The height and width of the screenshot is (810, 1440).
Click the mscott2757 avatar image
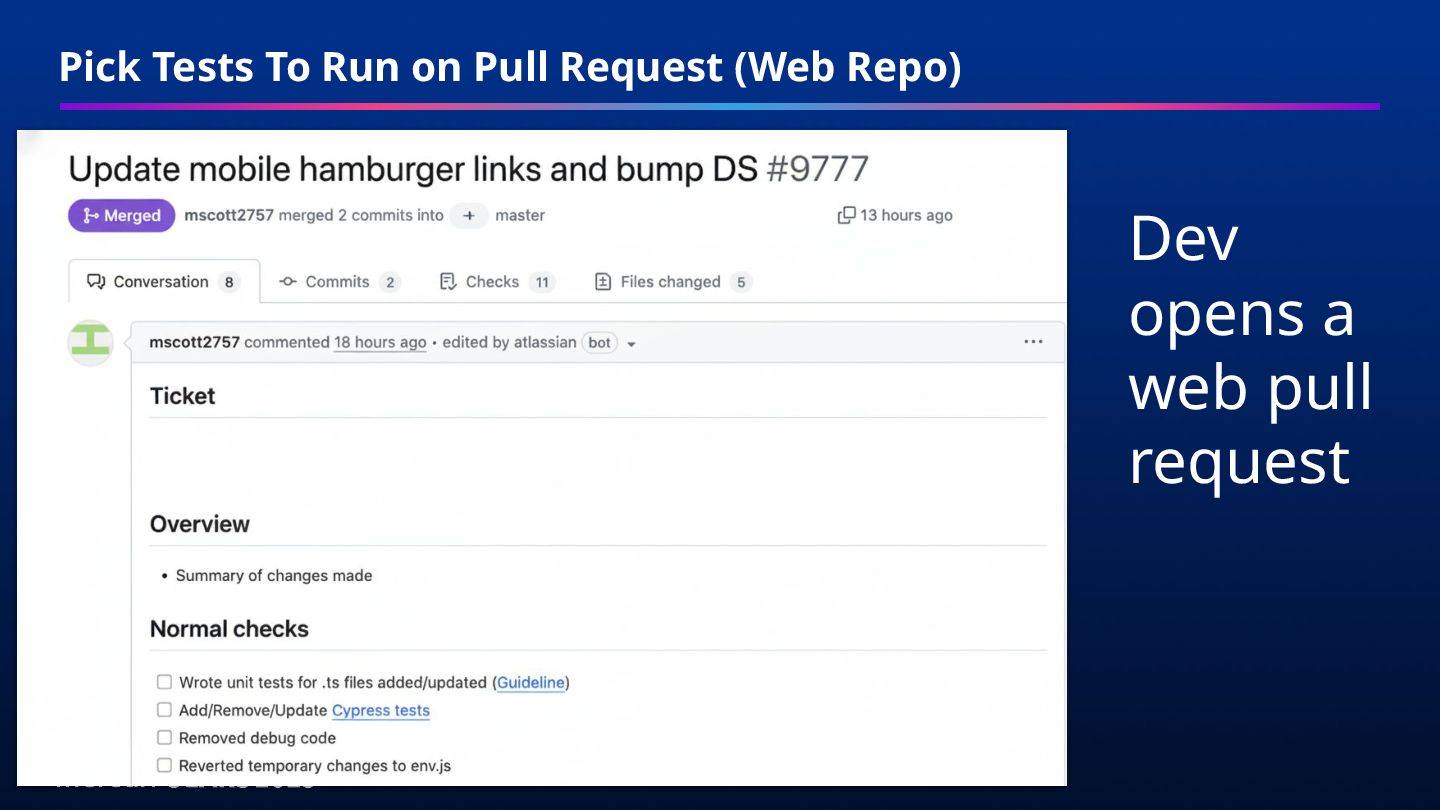[91, 342]
